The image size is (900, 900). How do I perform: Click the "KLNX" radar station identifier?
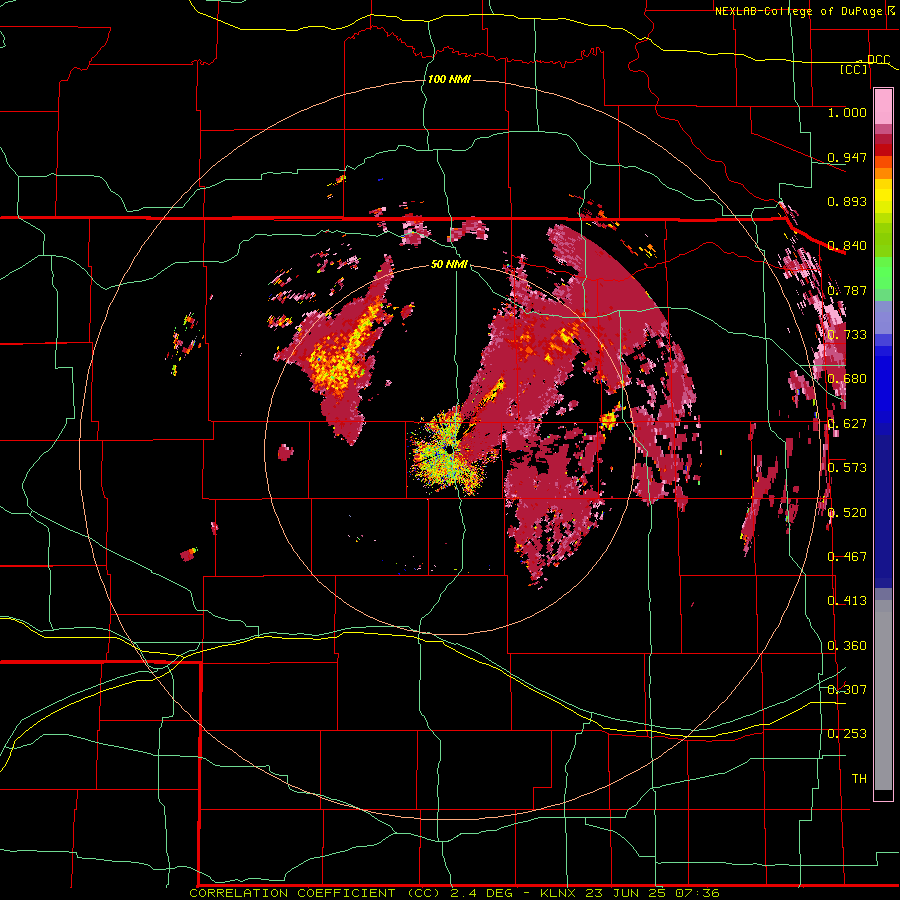point(557,893)
